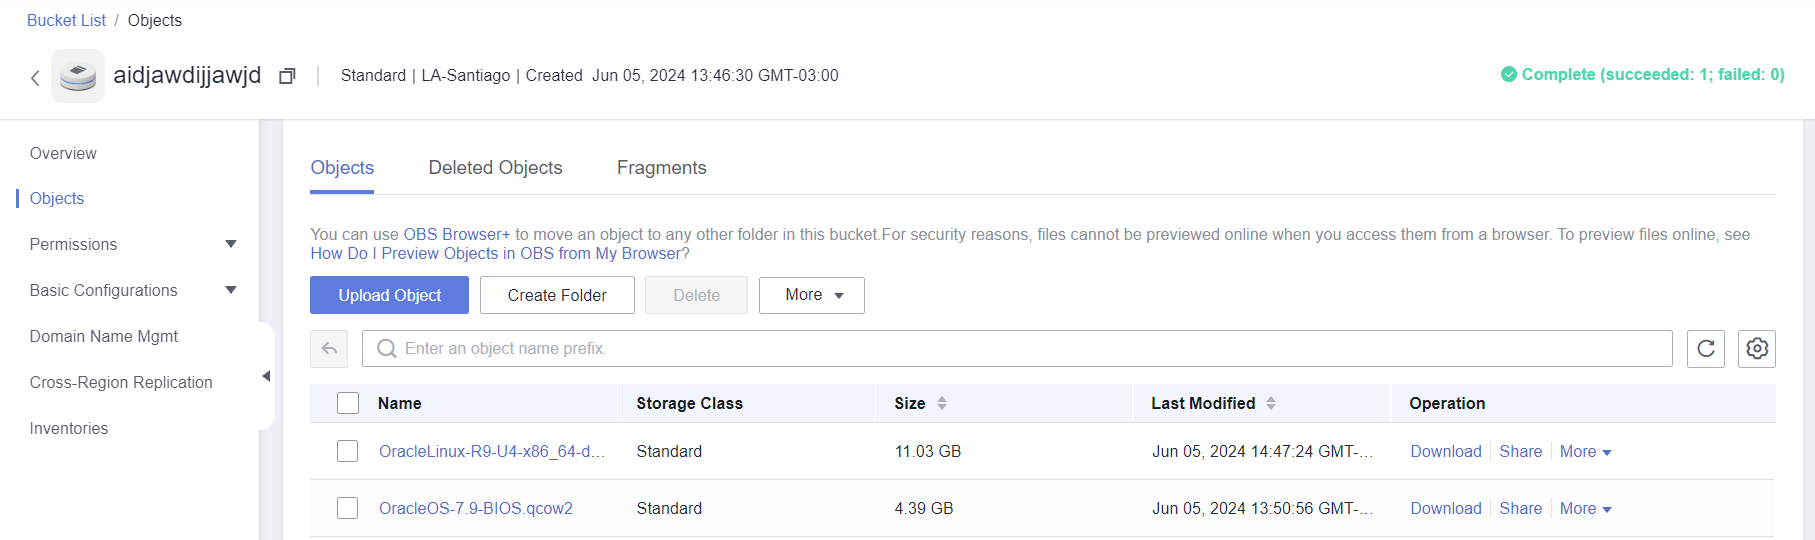Select all objects with header checkbox
The height and width of the screenshot is (540, 1815).
coord(348,403)
